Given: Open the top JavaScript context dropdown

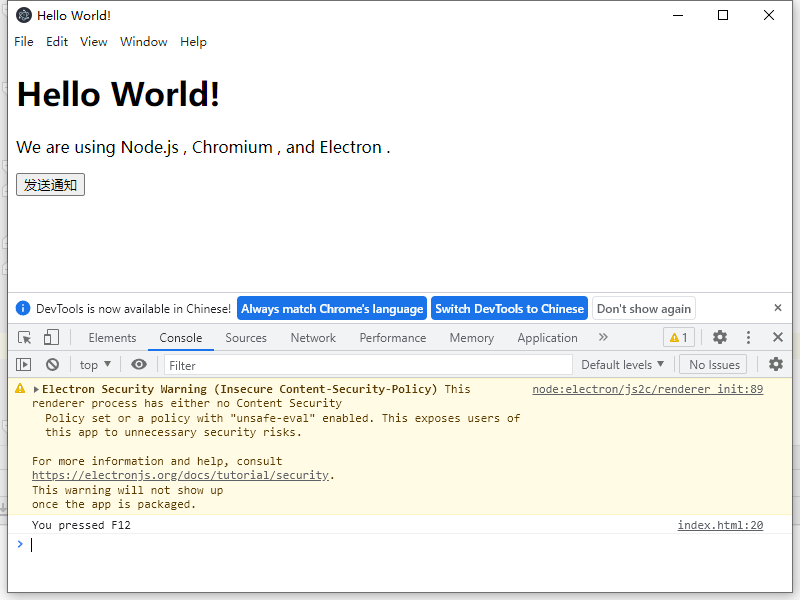Looking at the screenshot, I should point(95,365).
